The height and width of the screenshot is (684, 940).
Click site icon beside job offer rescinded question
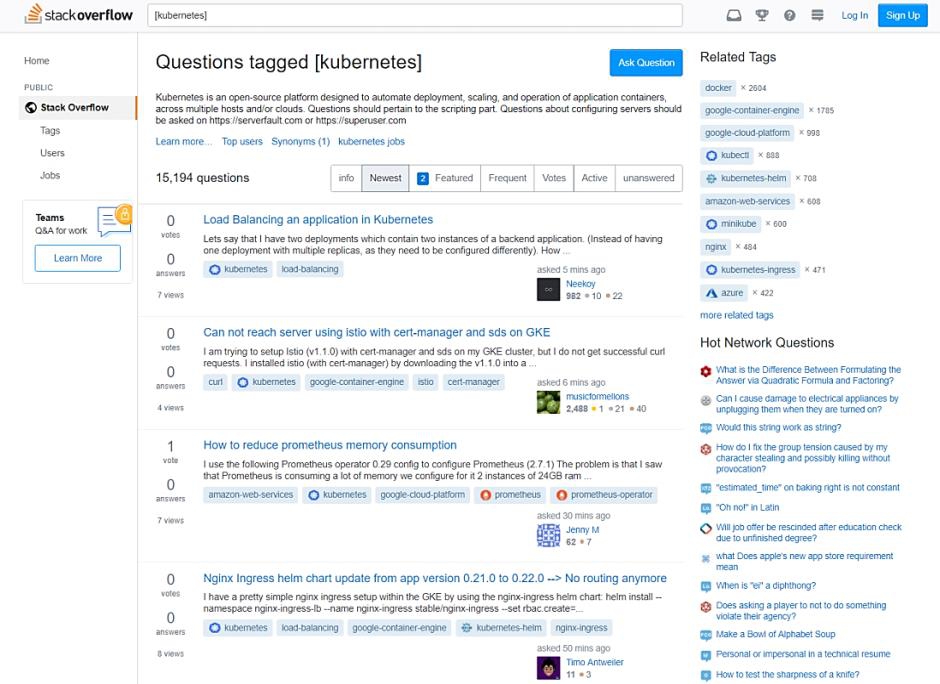point(706,528)
